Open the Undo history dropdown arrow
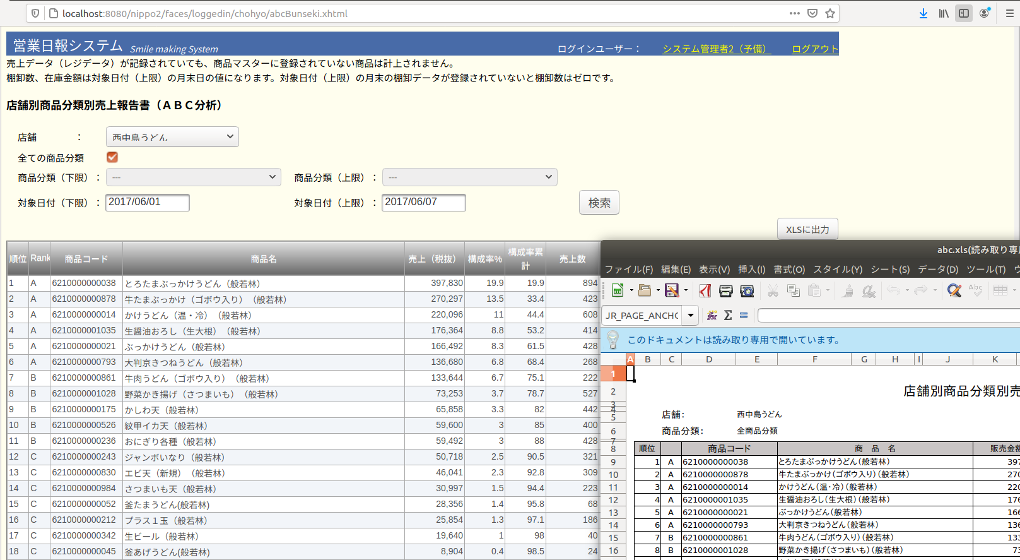The image size is (1020, 560). (x=907, y=291)
